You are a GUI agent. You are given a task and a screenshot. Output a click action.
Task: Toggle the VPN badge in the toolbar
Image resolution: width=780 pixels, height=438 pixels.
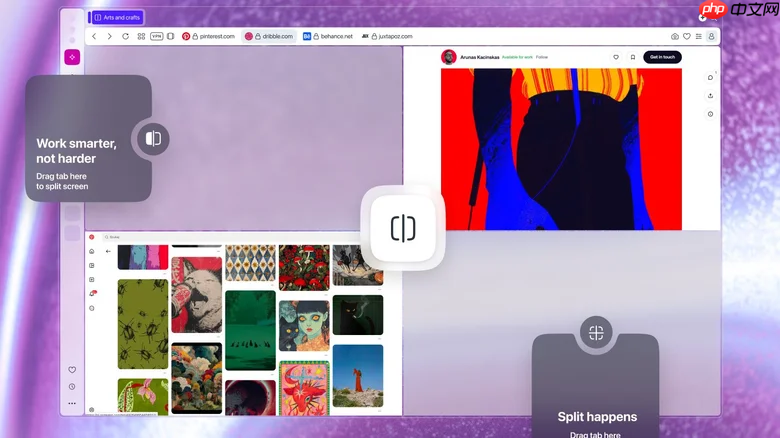pos(157,36)
